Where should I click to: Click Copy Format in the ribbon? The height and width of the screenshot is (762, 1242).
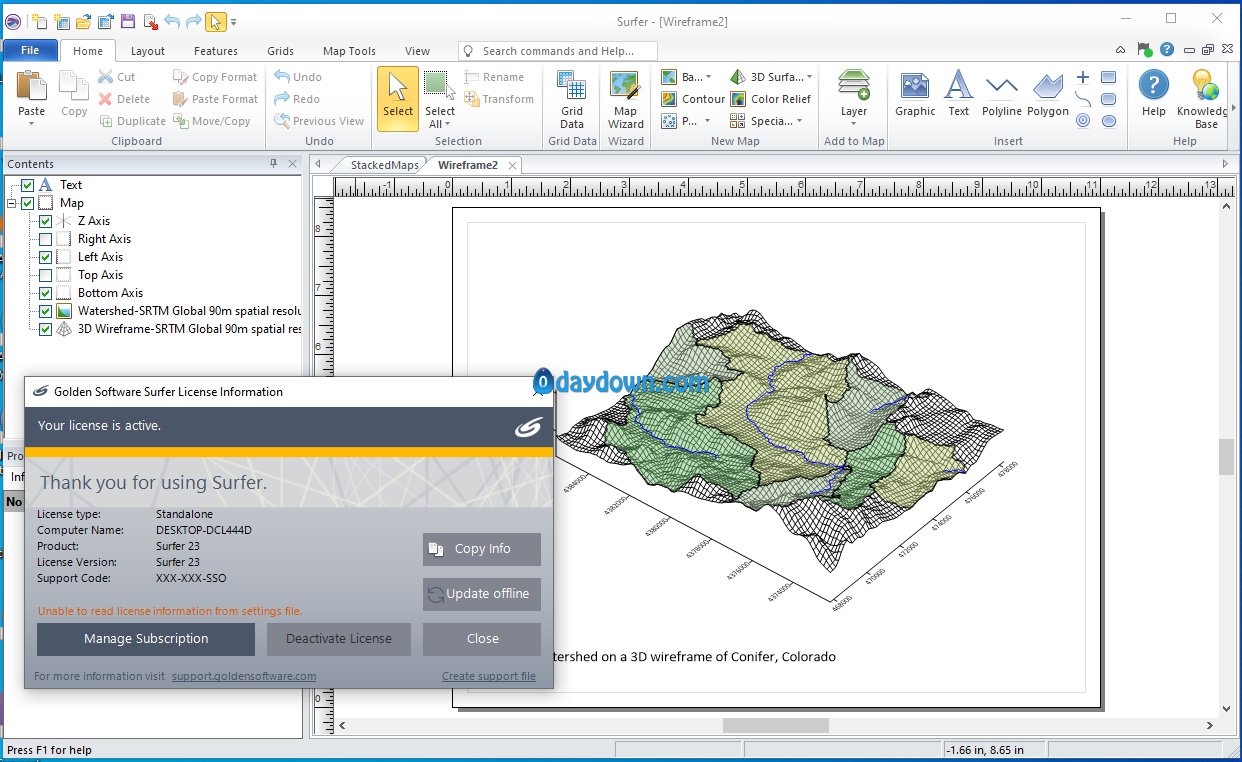click(214, 77)
